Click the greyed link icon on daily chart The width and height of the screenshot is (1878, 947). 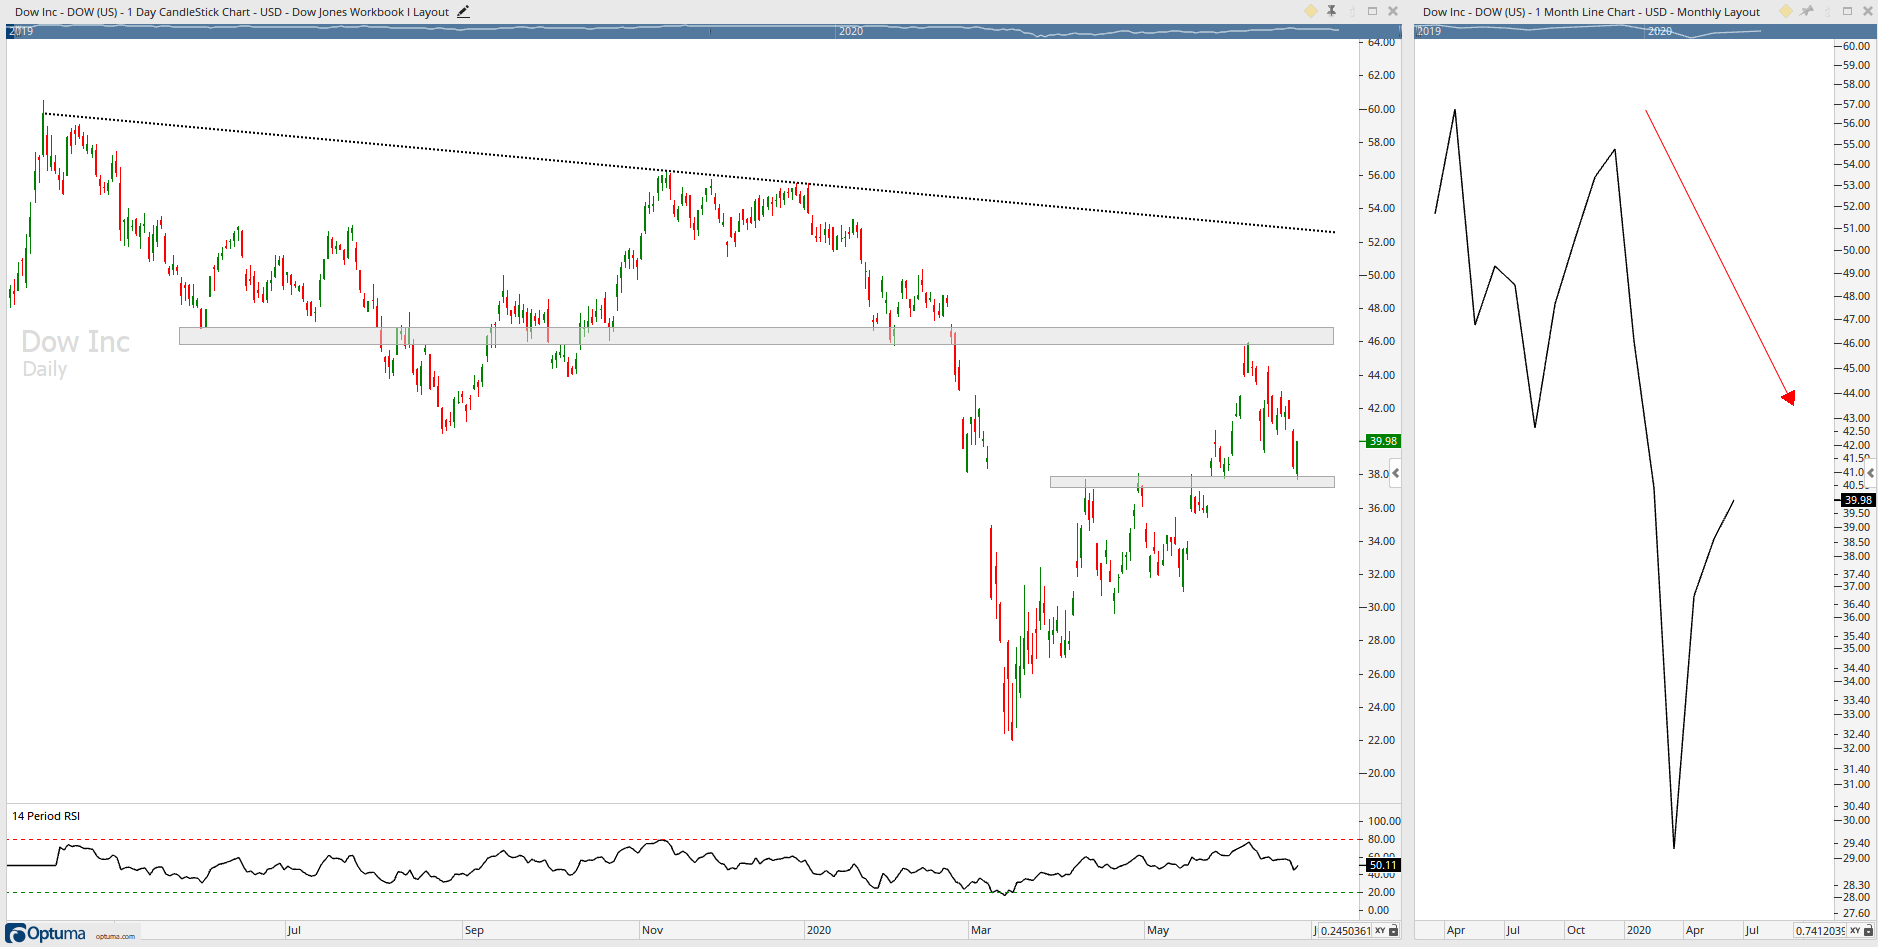click(x=1353, y=11)
